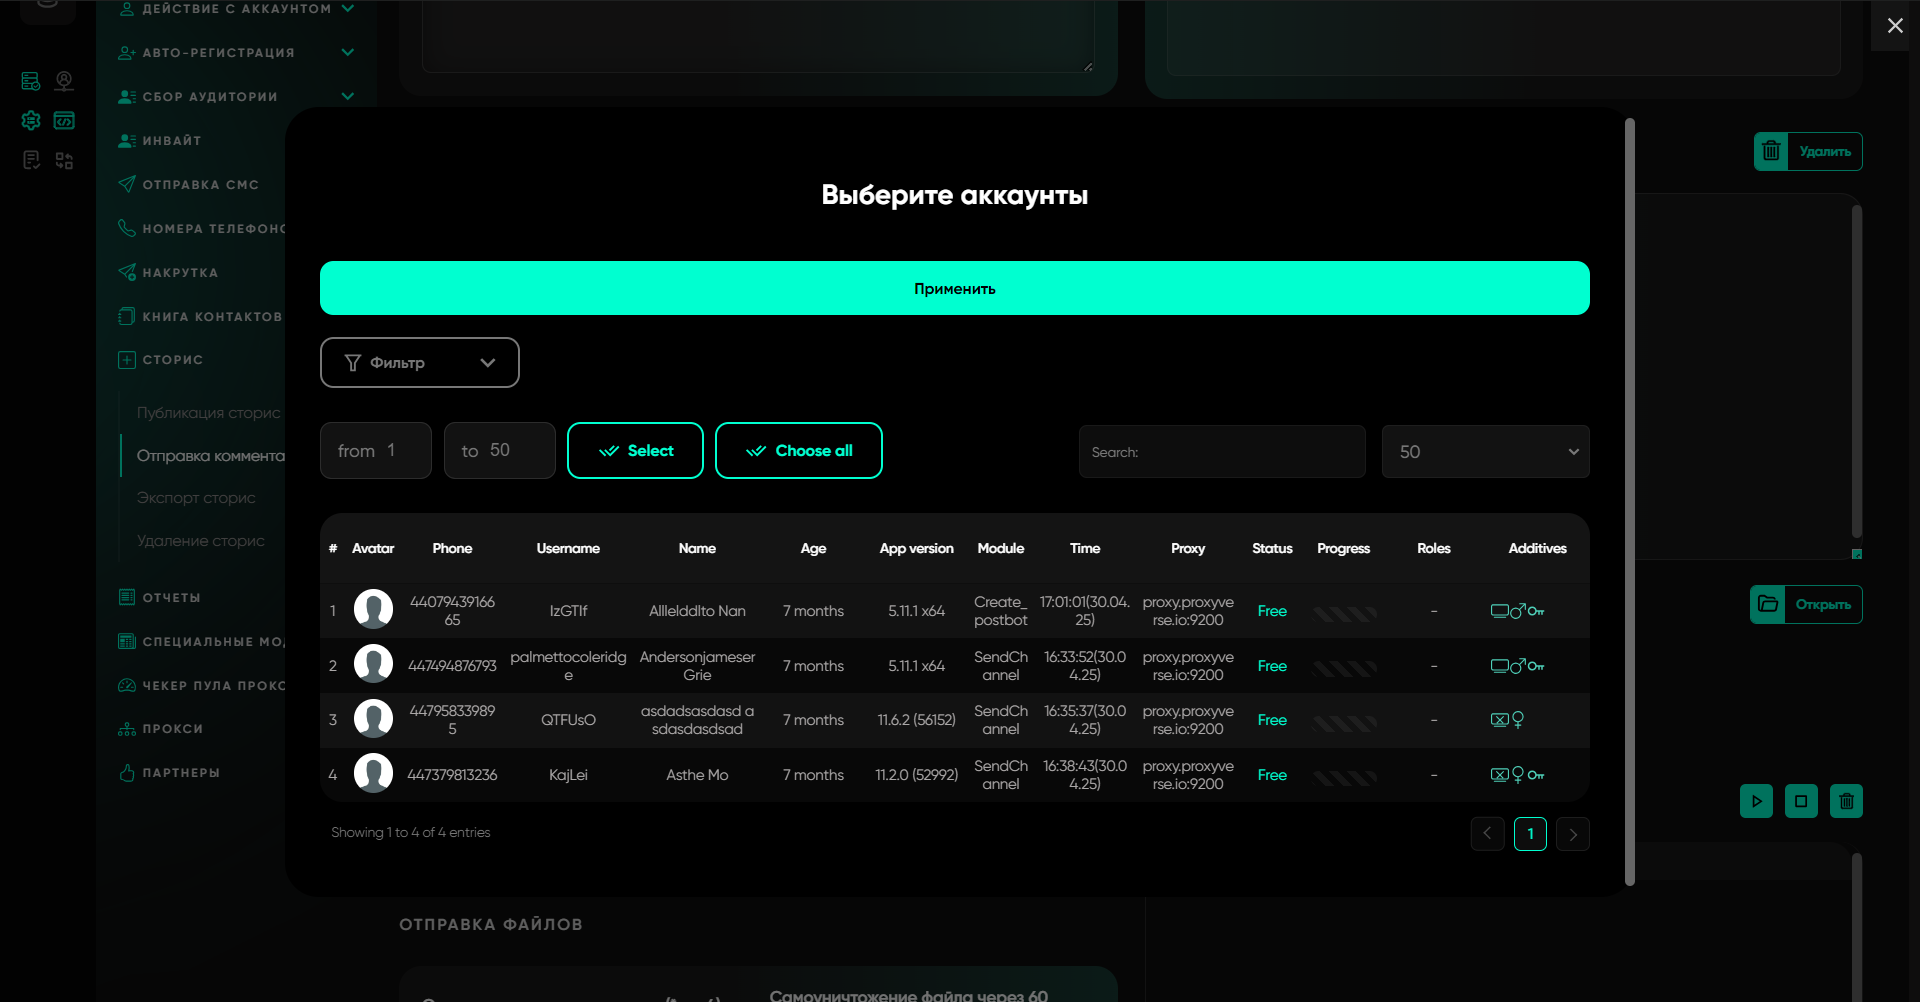Image resolution: width=1920 pixels, height=1002 pixels.
Task: Click the folder icon next to Открыть
Action: click(x=1768, y=604)
